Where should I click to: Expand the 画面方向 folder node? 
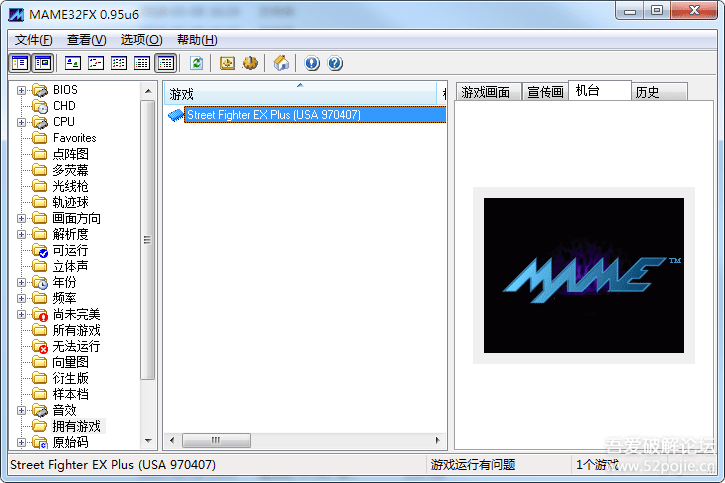click(x=21, y=218)
